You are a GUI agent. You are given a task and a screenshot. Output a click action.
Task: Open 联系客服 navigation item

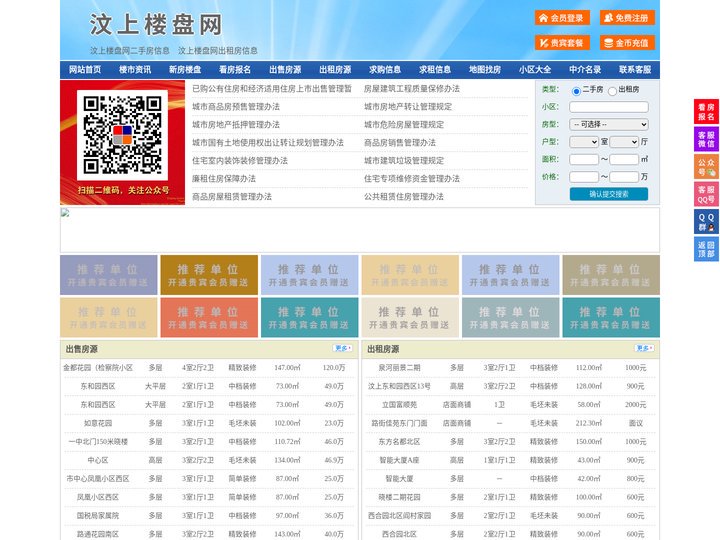click(x=635, y=70)
